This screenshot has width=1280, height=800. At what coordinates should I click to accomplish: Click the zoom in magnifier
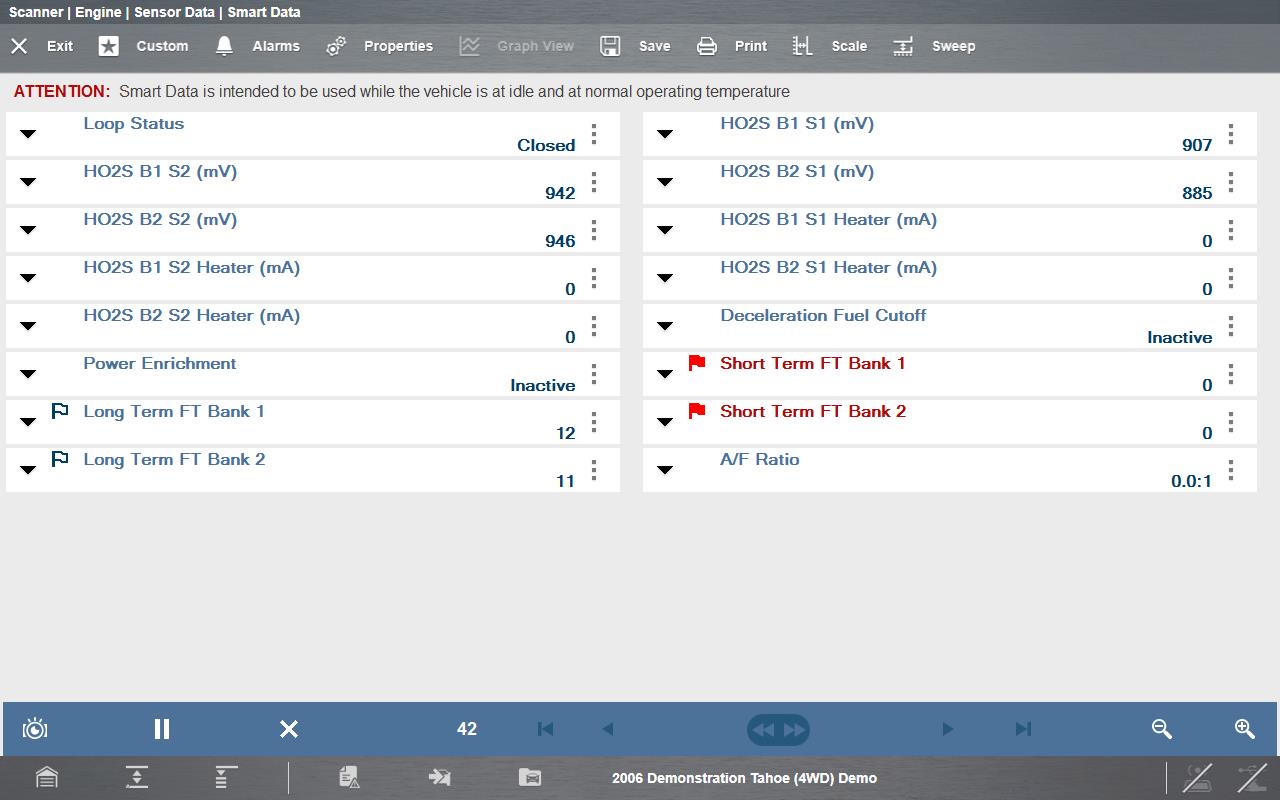pyautogui.click(x=1244, y=729)
